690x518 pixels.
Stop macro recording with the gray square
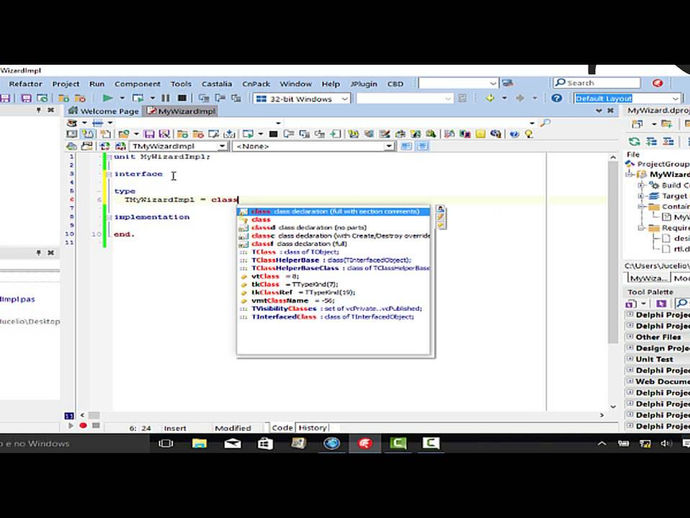pos(96,426)
